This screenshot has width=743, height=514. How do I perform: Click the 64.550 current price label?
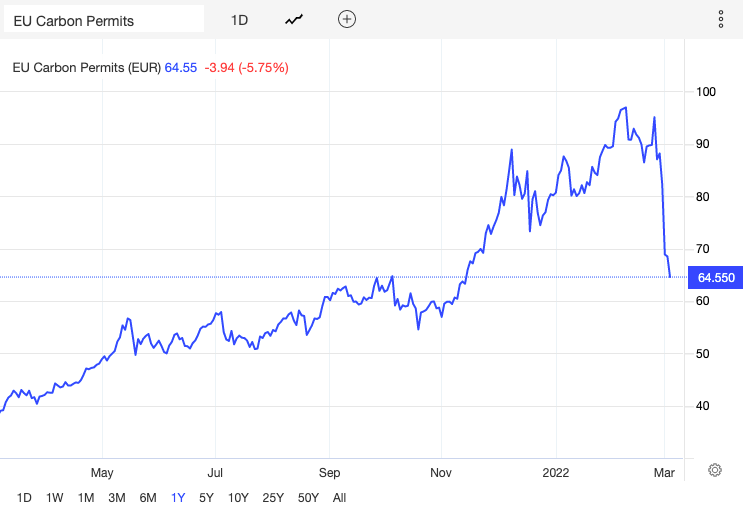pos(716,278)
